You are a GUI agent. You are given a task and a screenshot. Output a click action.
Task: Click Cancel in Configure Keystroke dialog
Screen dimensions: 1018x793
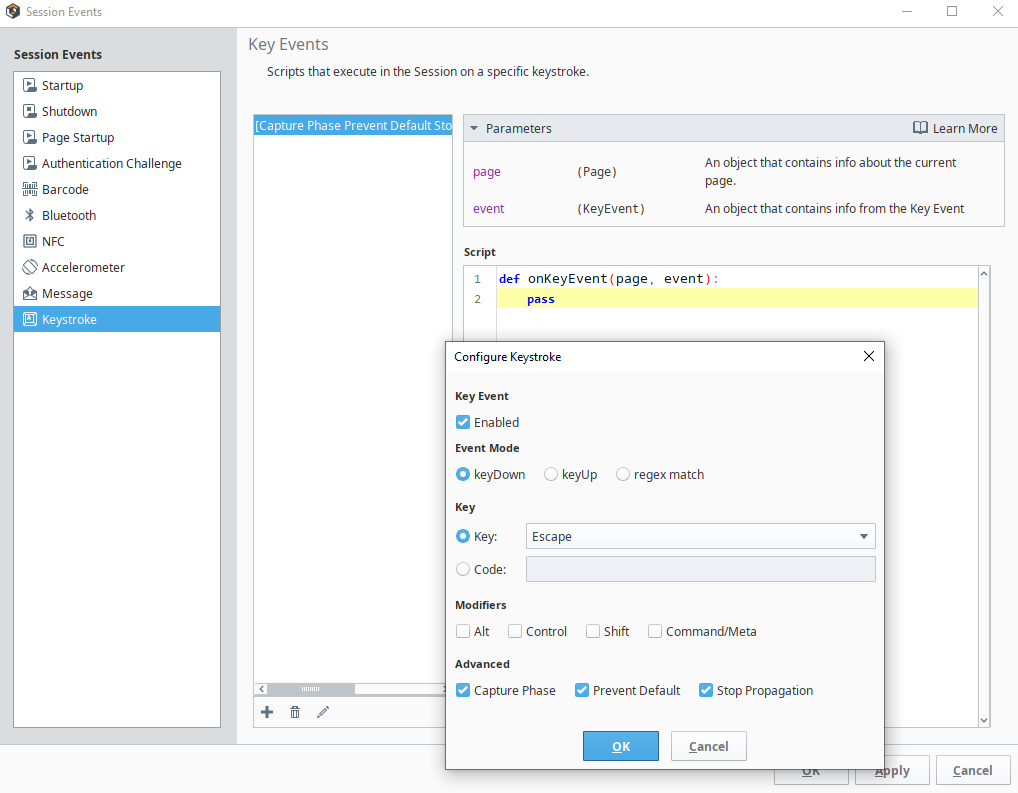click(x=708, y=746)
